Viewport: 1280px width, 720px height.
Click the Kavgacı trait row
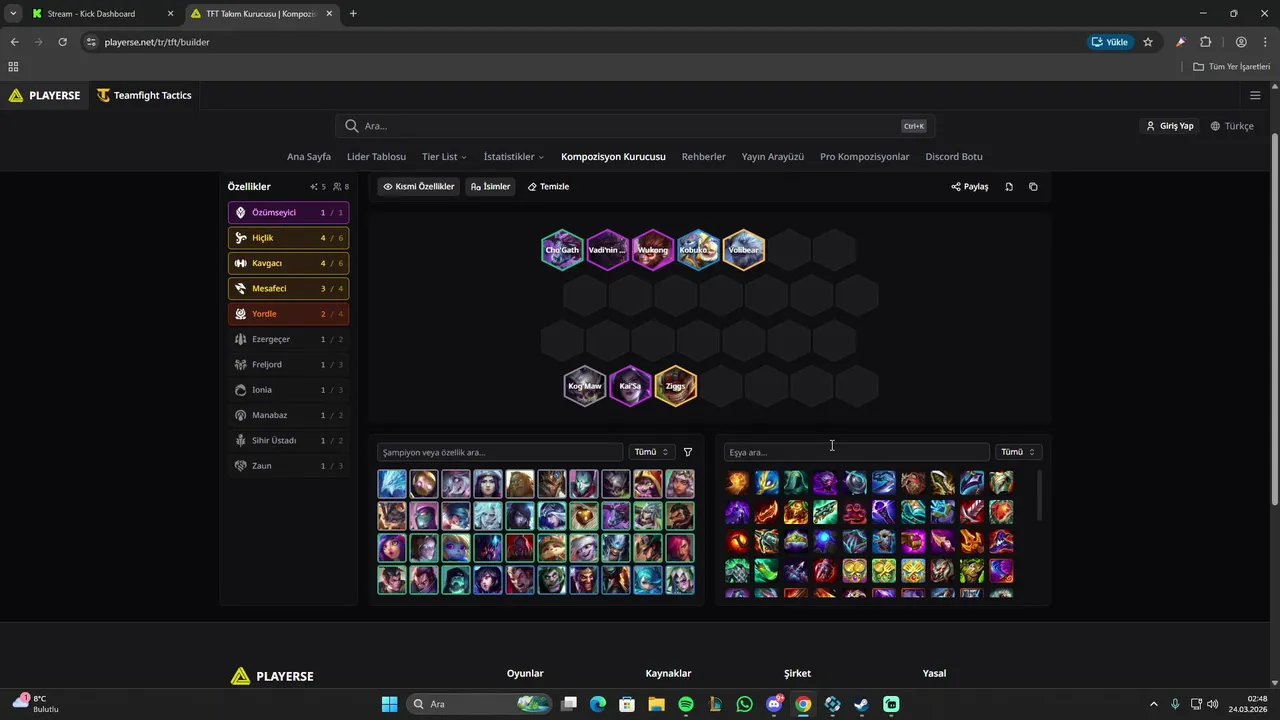click(289, 263)
